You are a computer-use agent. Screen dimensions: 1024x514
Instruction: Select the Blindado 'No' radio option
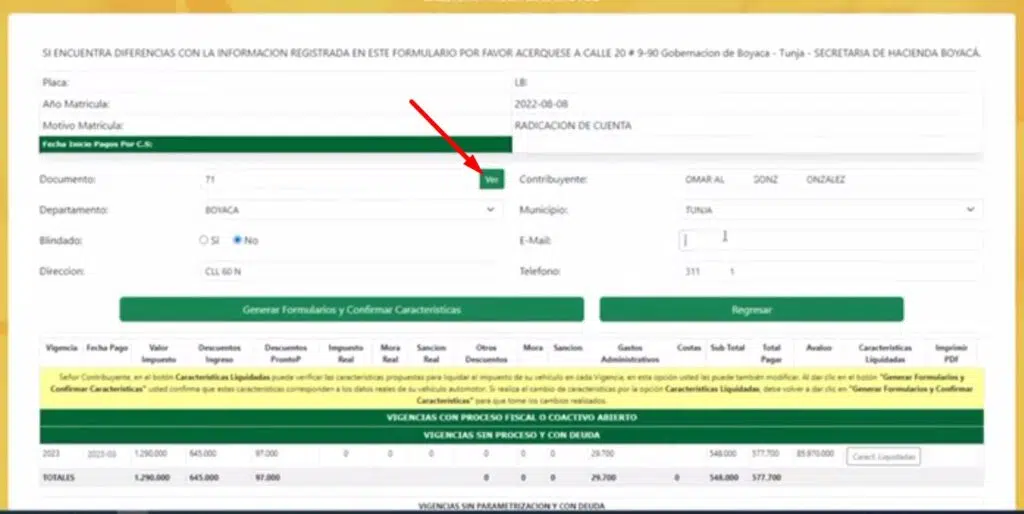(x=238, y=240)
